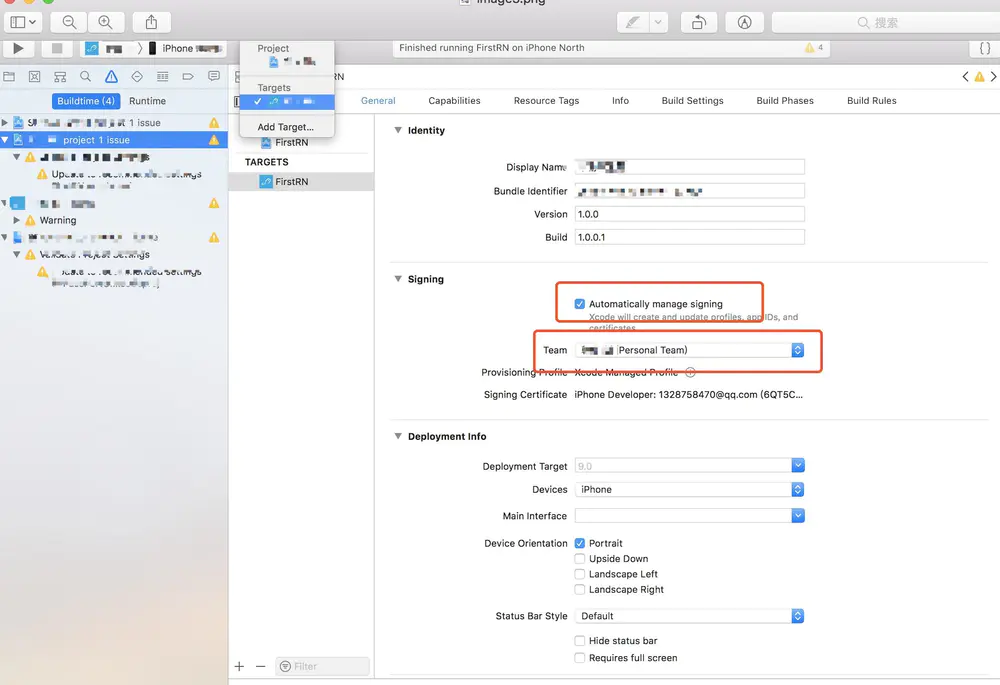Go to next issue with right arrow
Image resolution: width=1000 pixels, height=685 pixels.
pos(993,77)
